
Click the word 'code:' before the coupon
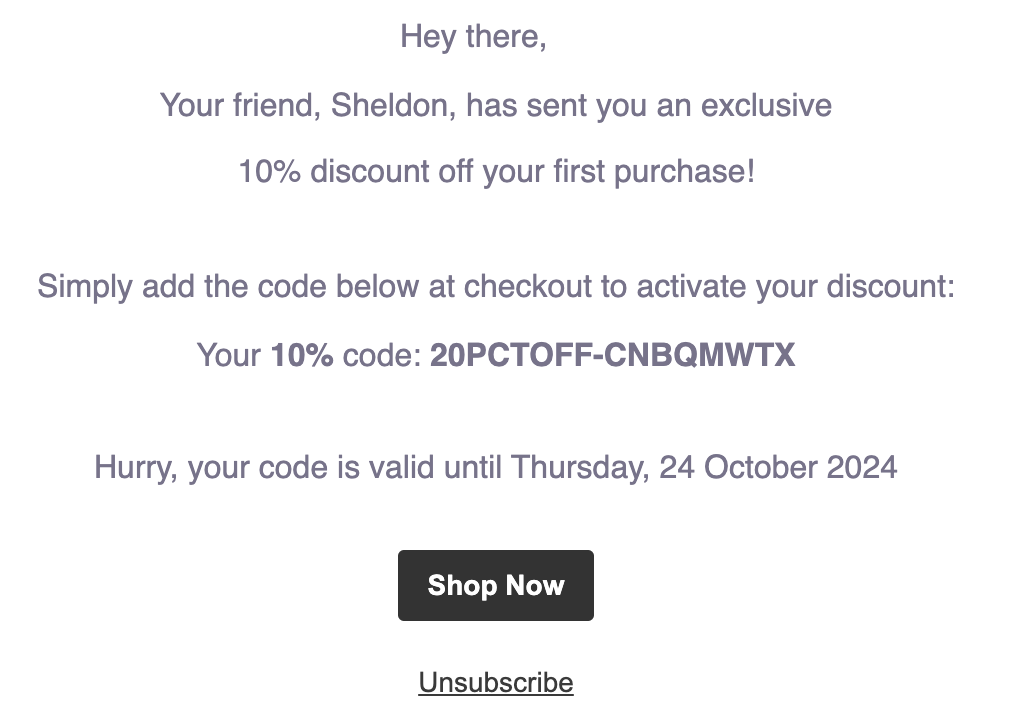(382, 355)
